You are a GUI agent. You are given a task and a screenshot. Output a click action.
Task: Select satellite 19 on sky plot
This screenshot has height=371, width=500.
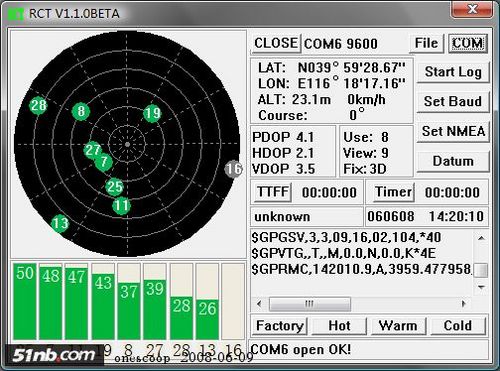pos(152,113)
